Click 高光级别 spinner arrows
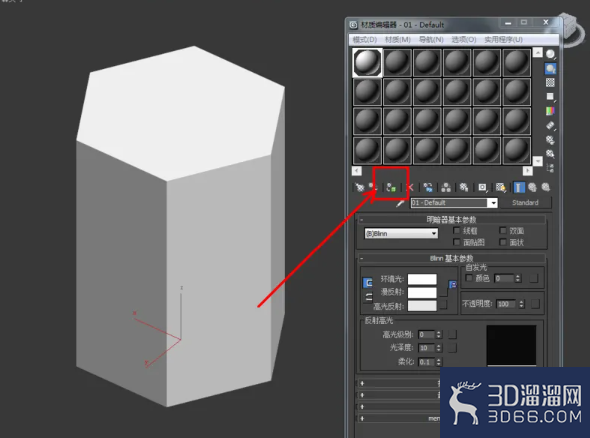590x438 pixels. (x=438, y=334)
